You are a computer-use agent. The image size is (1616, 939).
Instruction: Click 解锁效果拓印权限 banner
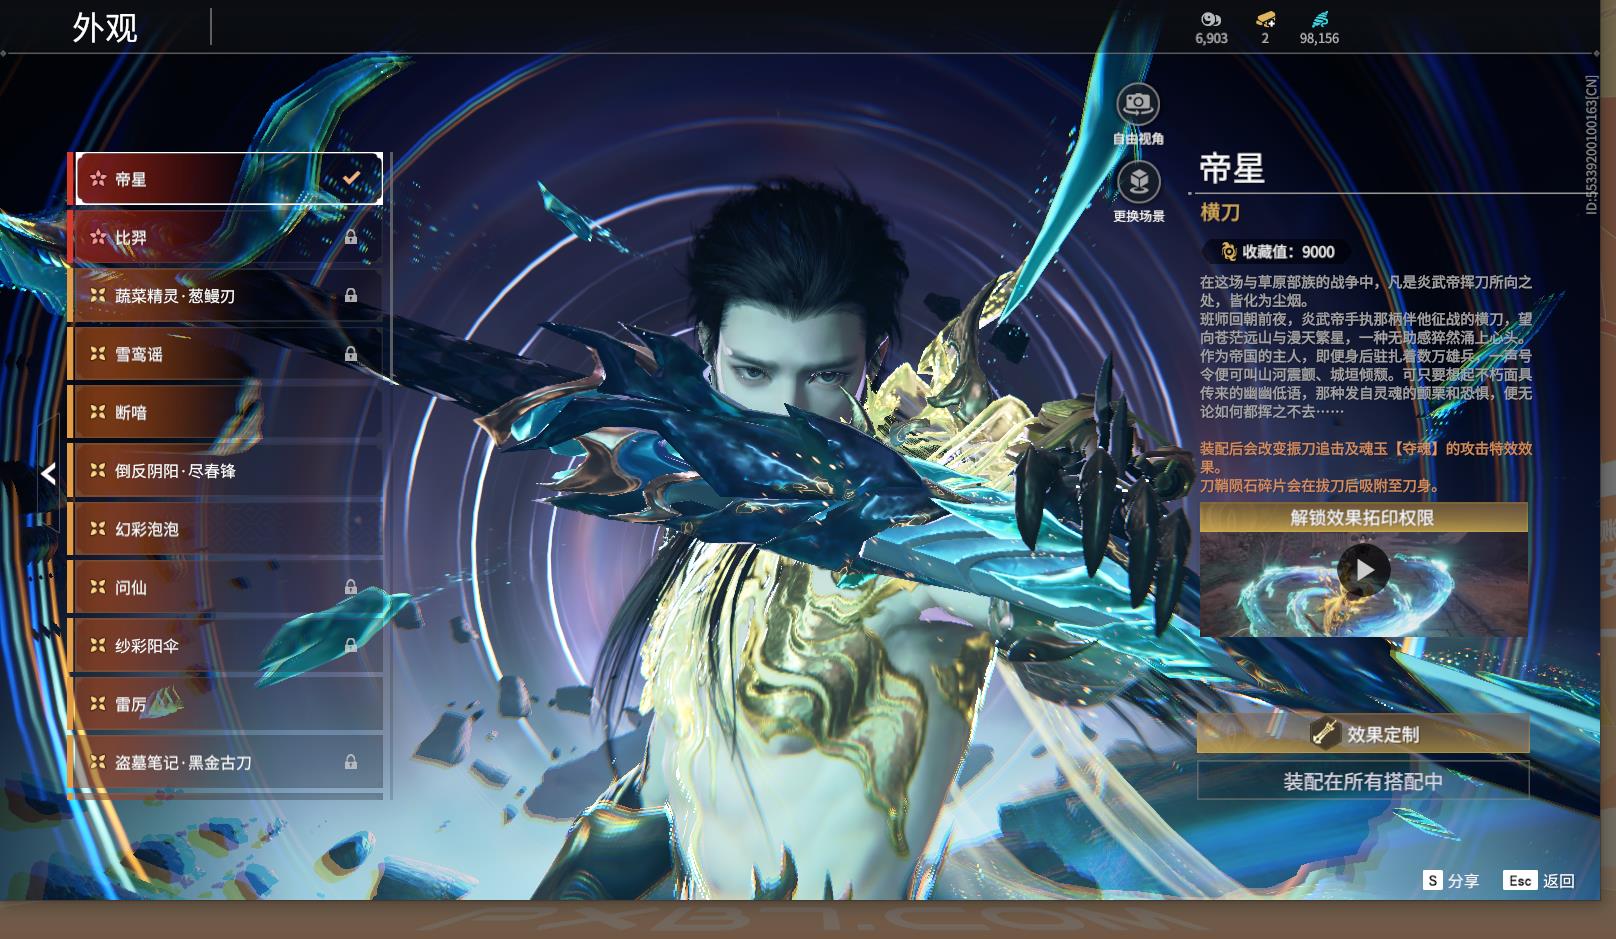click(1363, 517)
